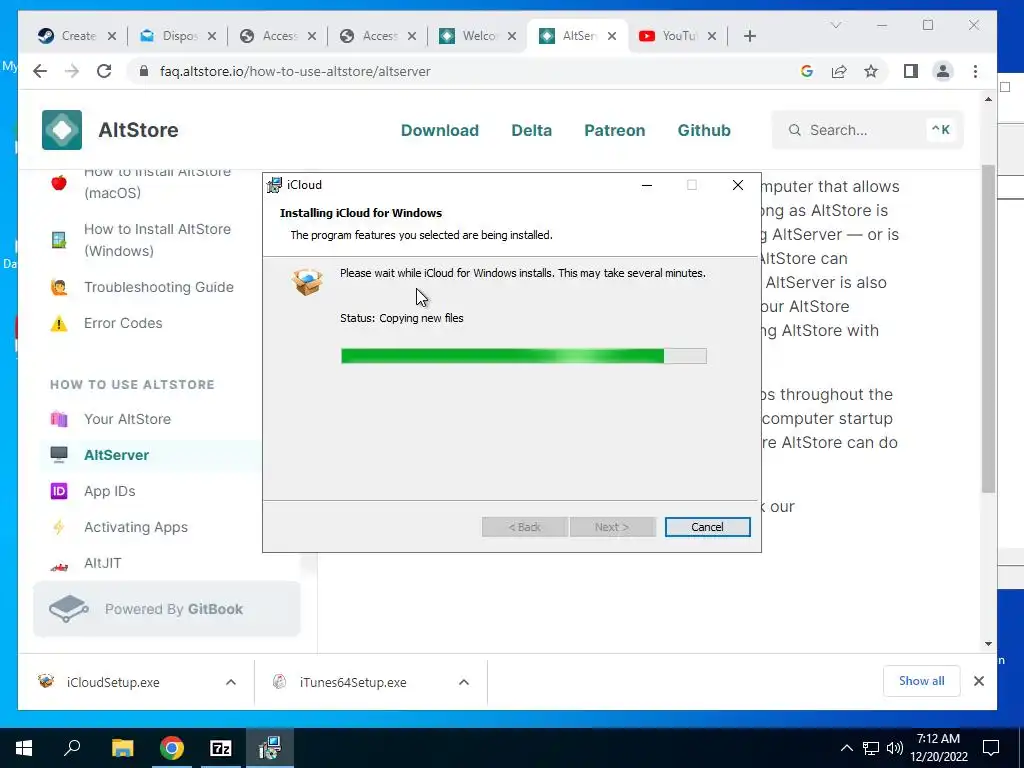Click the Google icon in address bar
The height and width of the screenshot is (768, 1024).
(x=807, y=71)
